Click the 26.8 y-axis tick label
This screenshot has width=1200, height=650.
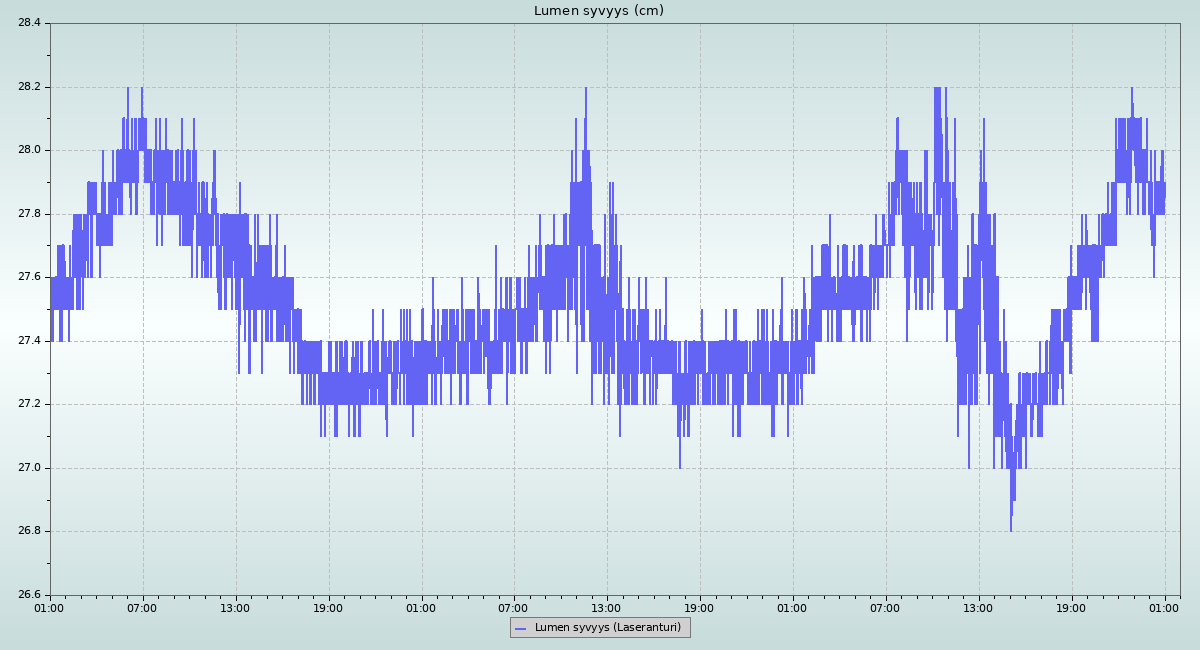29,531
